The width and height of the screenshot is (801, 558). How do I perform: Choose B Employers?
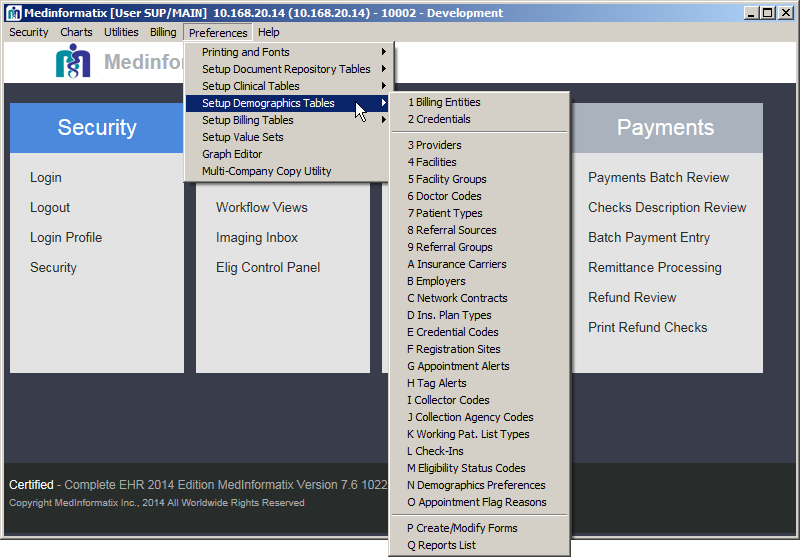(479, 281)
